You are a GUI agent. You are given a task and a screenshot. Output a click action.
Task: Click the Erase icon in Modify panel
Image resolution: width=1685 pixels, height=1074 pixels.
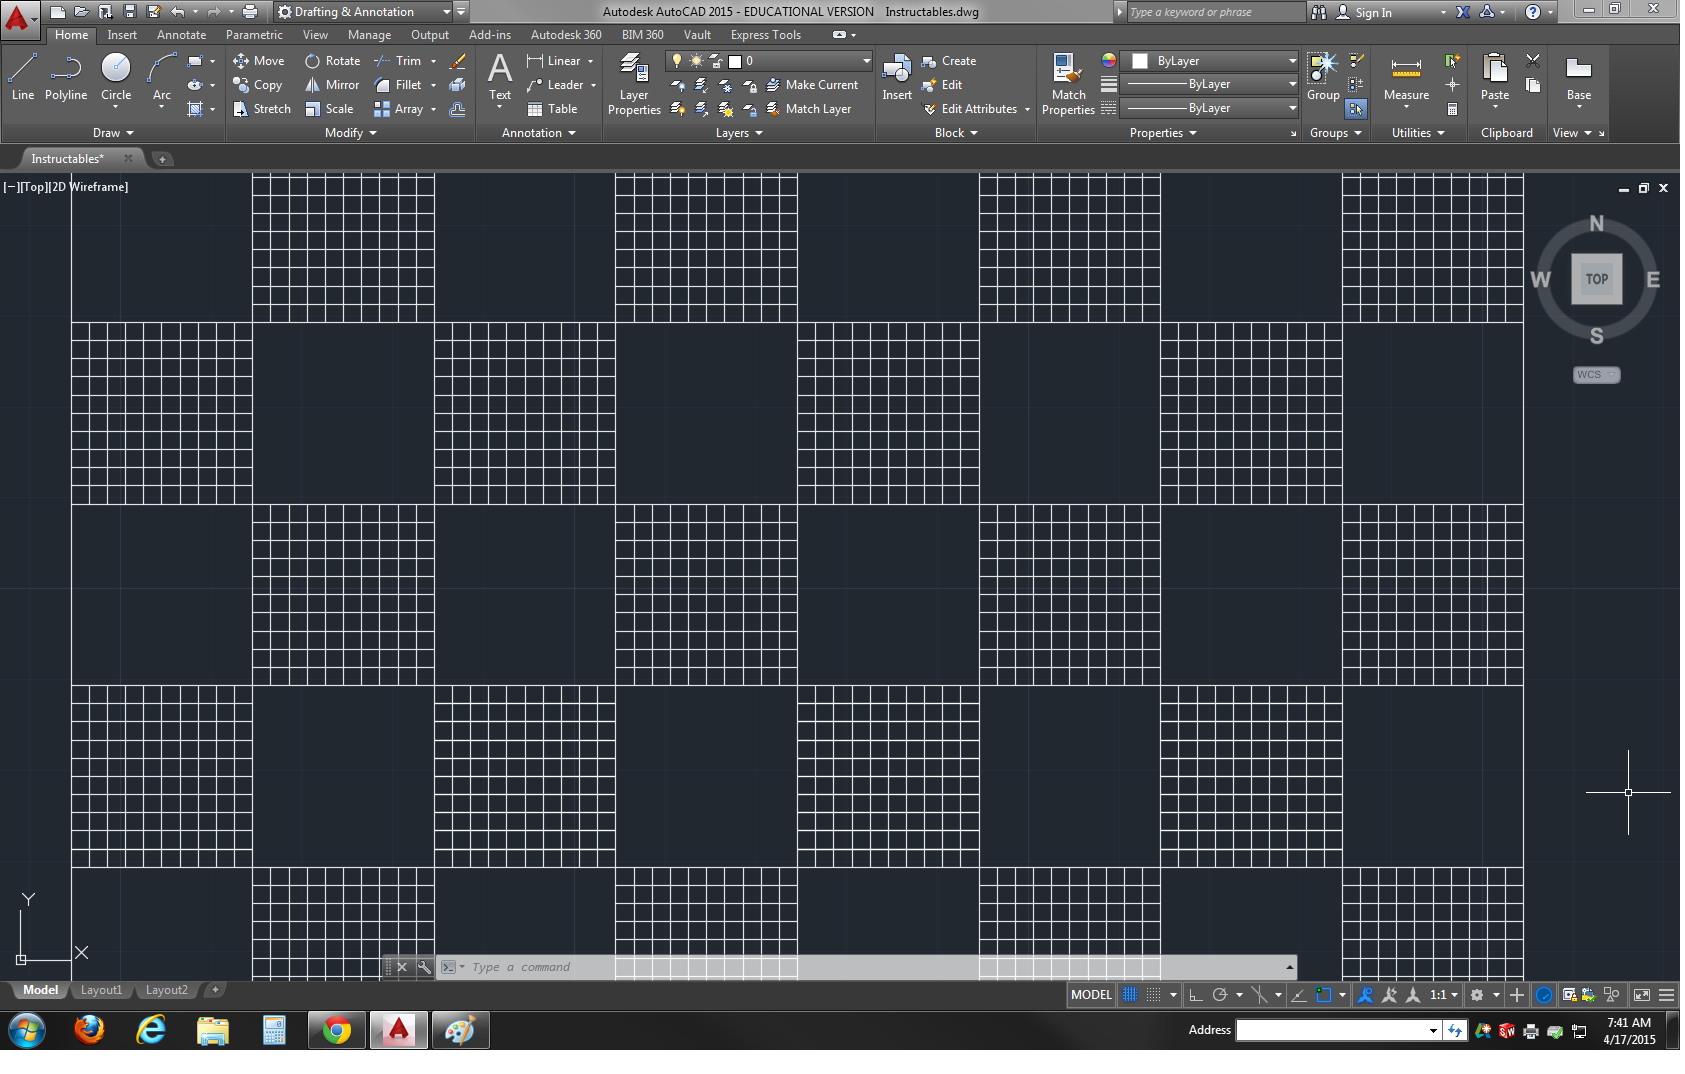[x=458, y=61]
